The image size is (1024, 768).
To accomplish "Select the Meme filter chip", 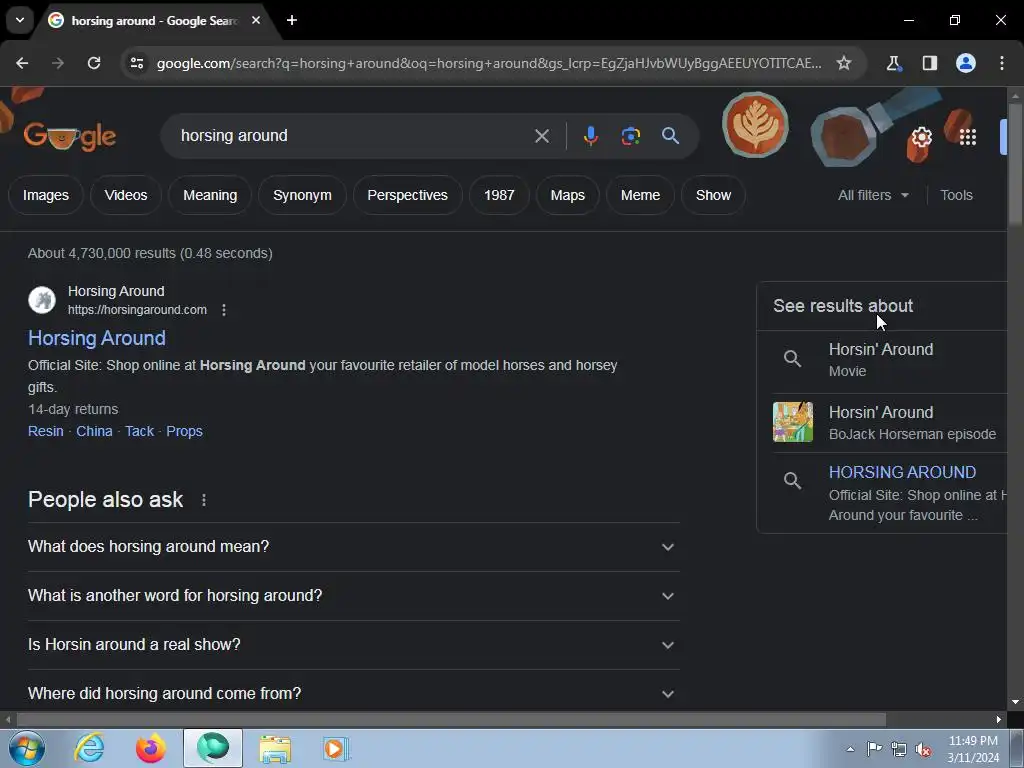I will pyautogui.click(x=640, y=195).
